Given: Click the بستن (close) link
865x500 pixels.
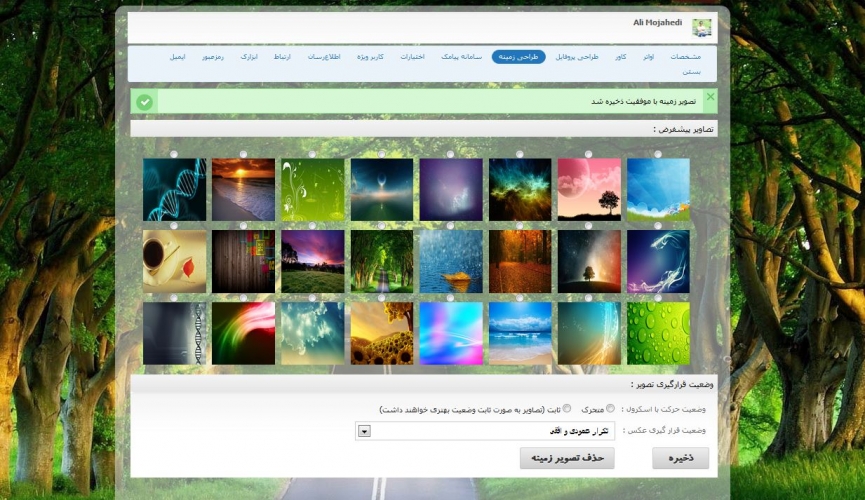Looking at the screenshot, I should pyautogui.click(x=691, y=72).
